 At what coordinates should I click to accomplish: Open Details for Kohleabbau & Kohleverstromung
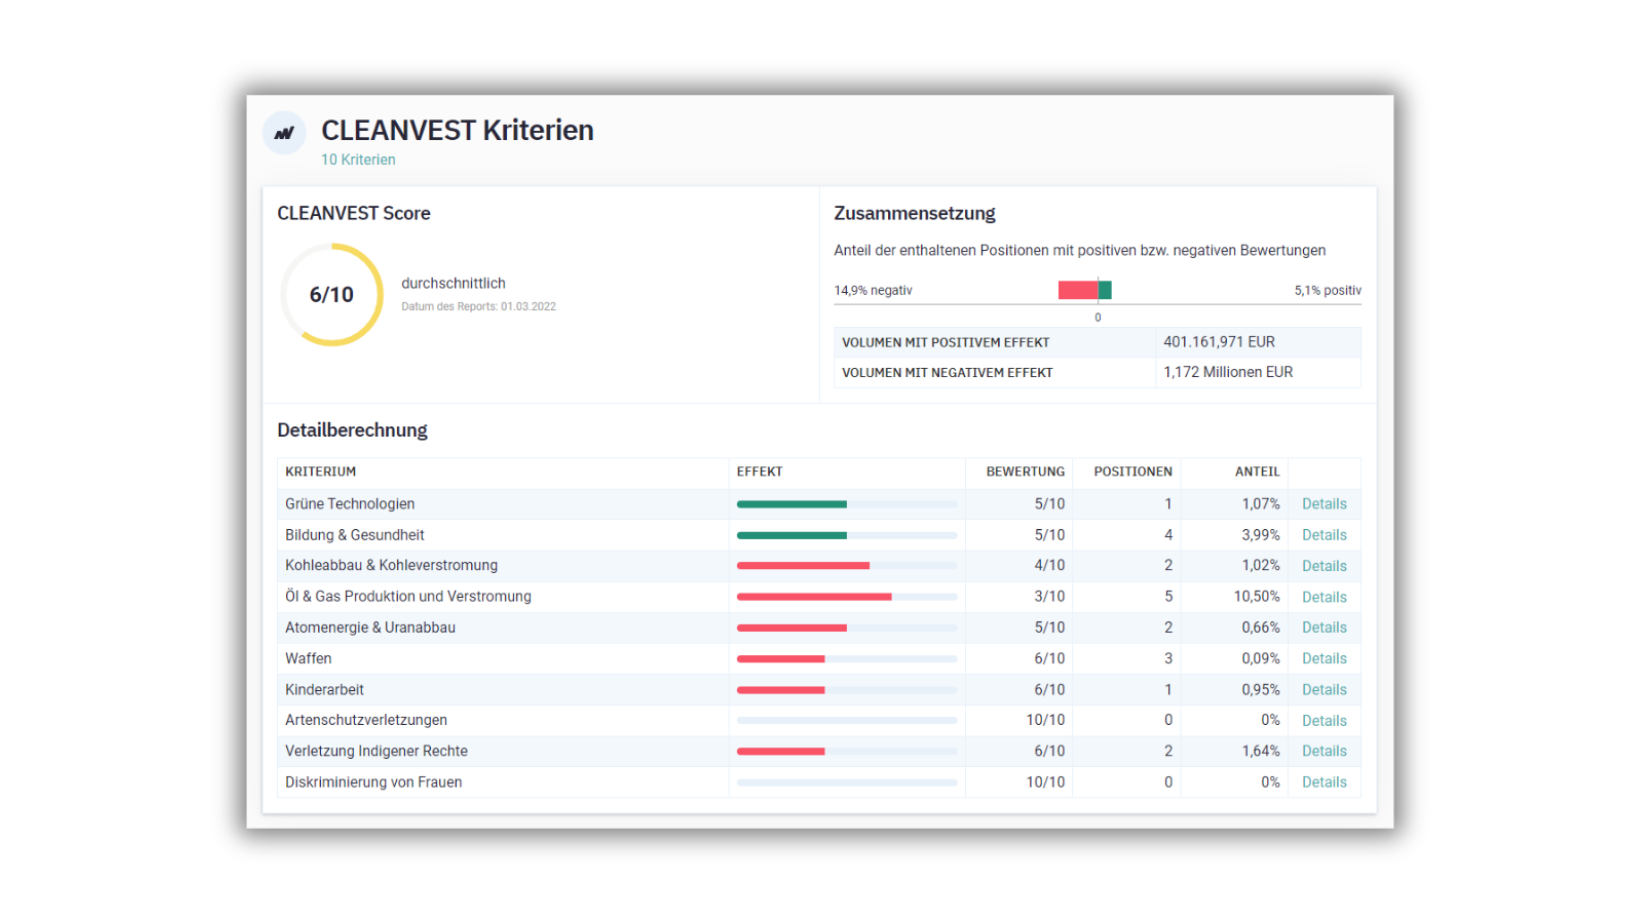click(x=1324, y=566)
